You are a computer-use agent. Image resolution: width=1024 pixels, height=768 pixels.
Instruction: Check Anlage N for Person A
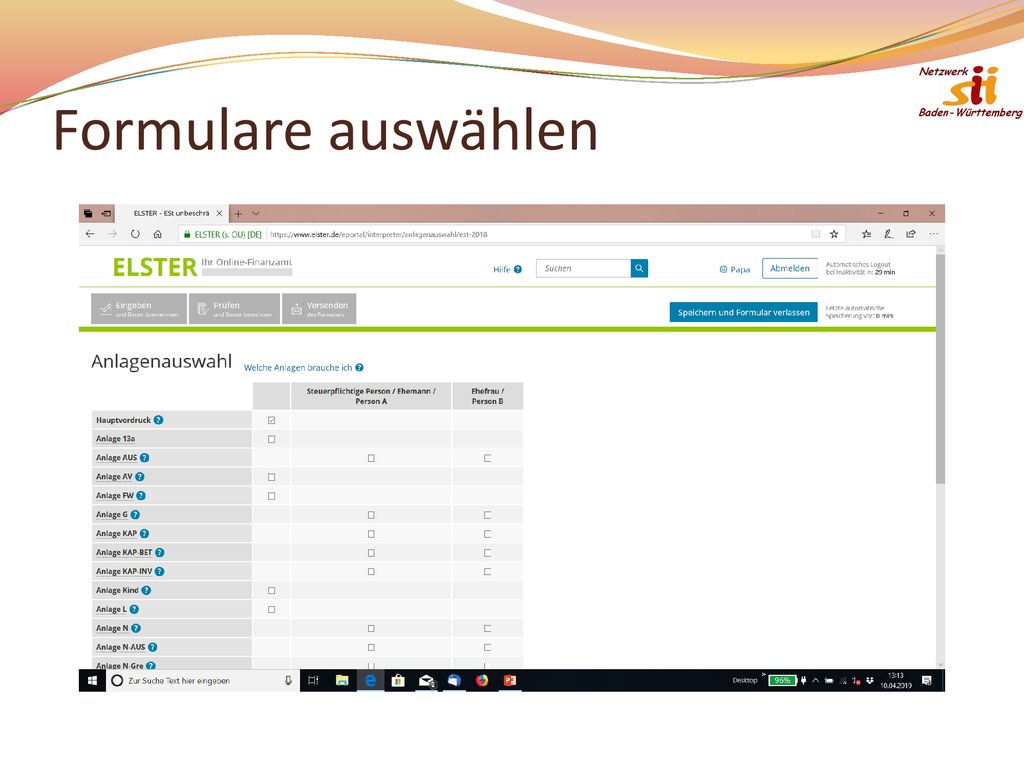(371, 628)
